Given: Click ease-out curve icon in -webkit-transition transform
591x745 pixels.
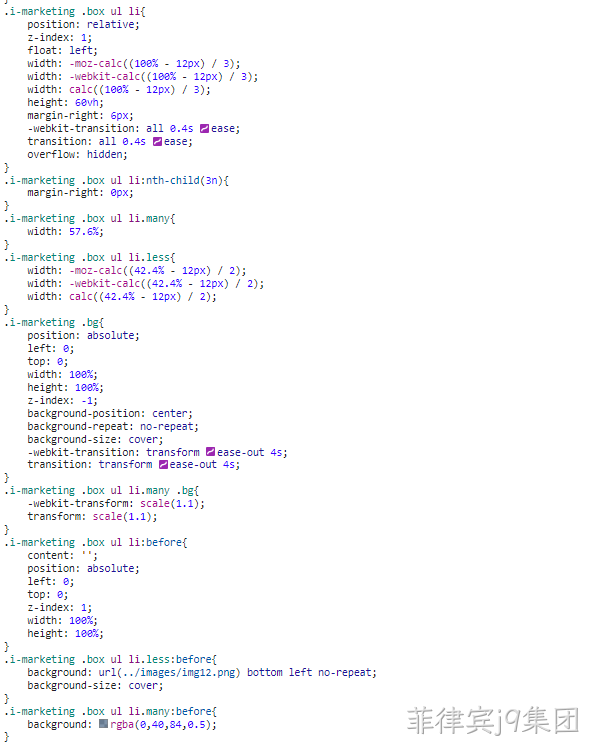Looking at the screenshot, I should (x=210, y=452).
